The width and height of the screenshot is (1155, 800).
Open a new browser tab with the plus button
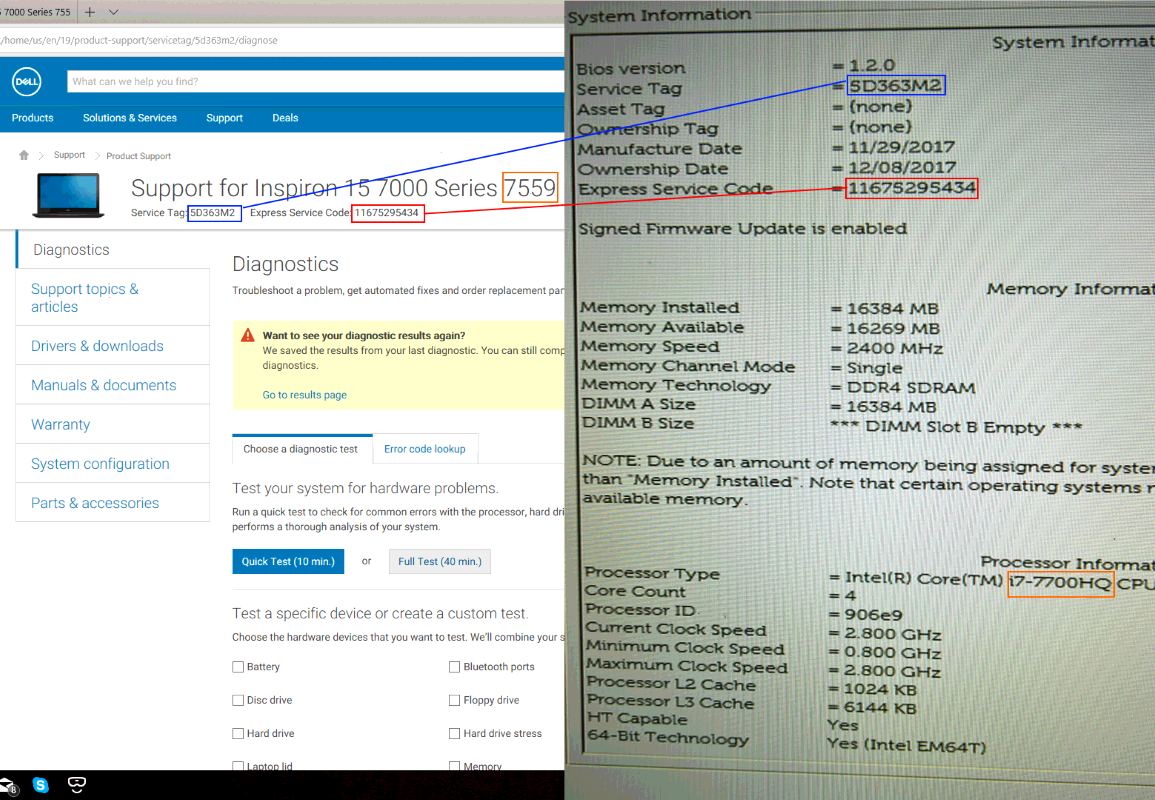90,12
